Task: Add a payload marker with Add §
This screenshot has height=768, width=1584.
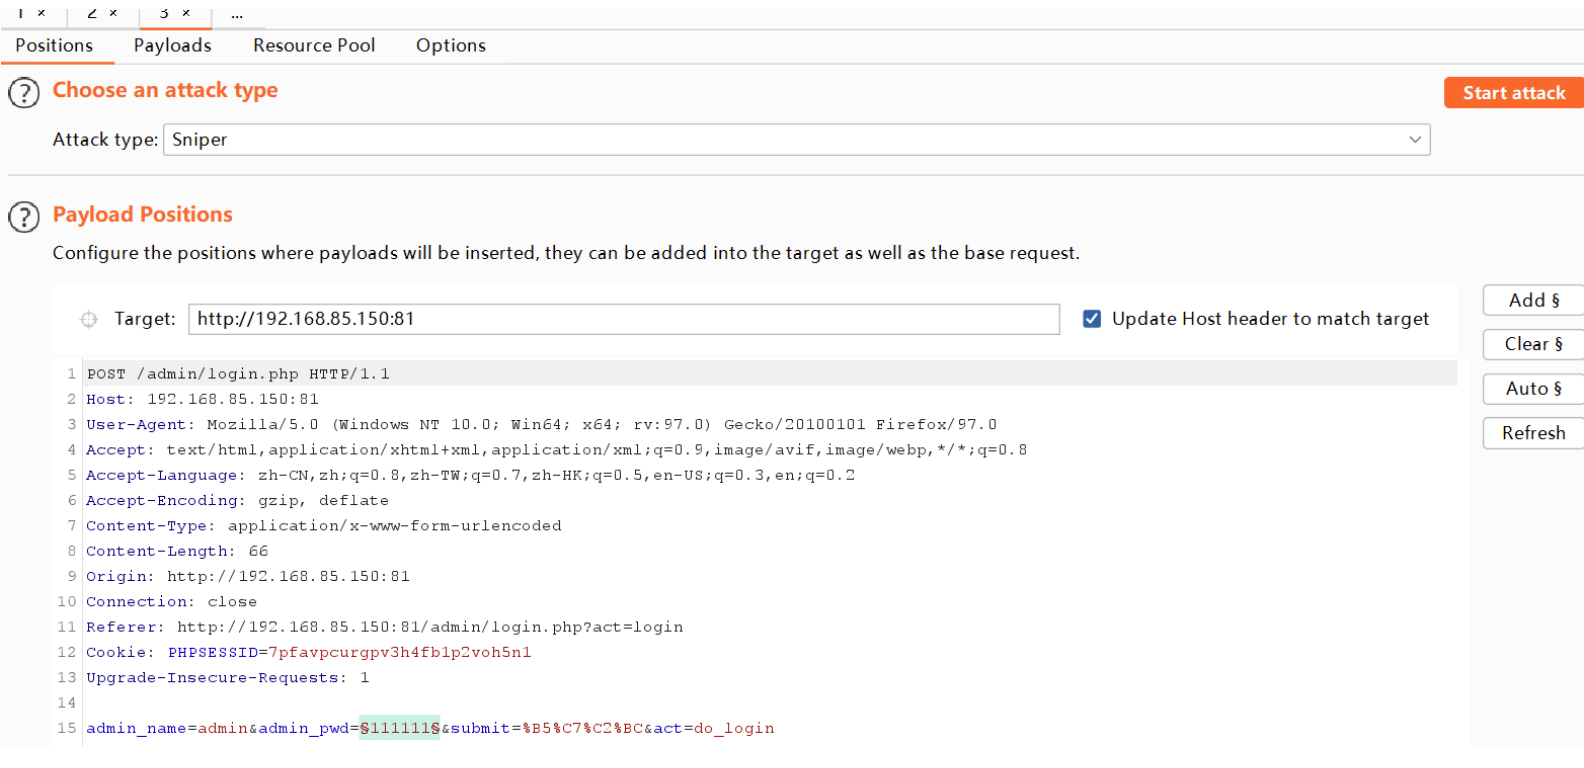Action: (1533, 300)
